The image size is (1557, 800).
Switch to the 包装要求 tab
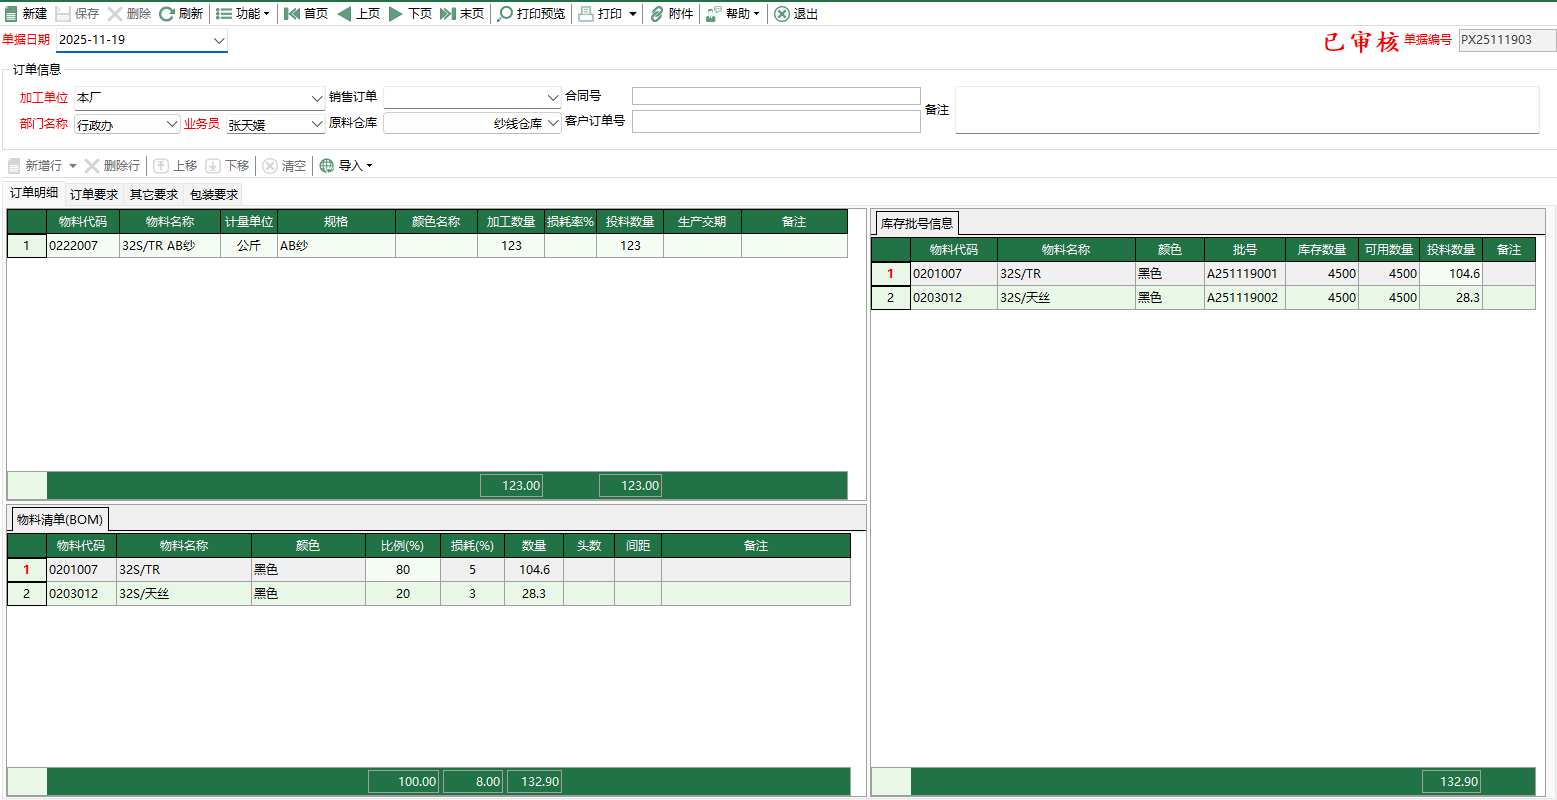[214, 195]
